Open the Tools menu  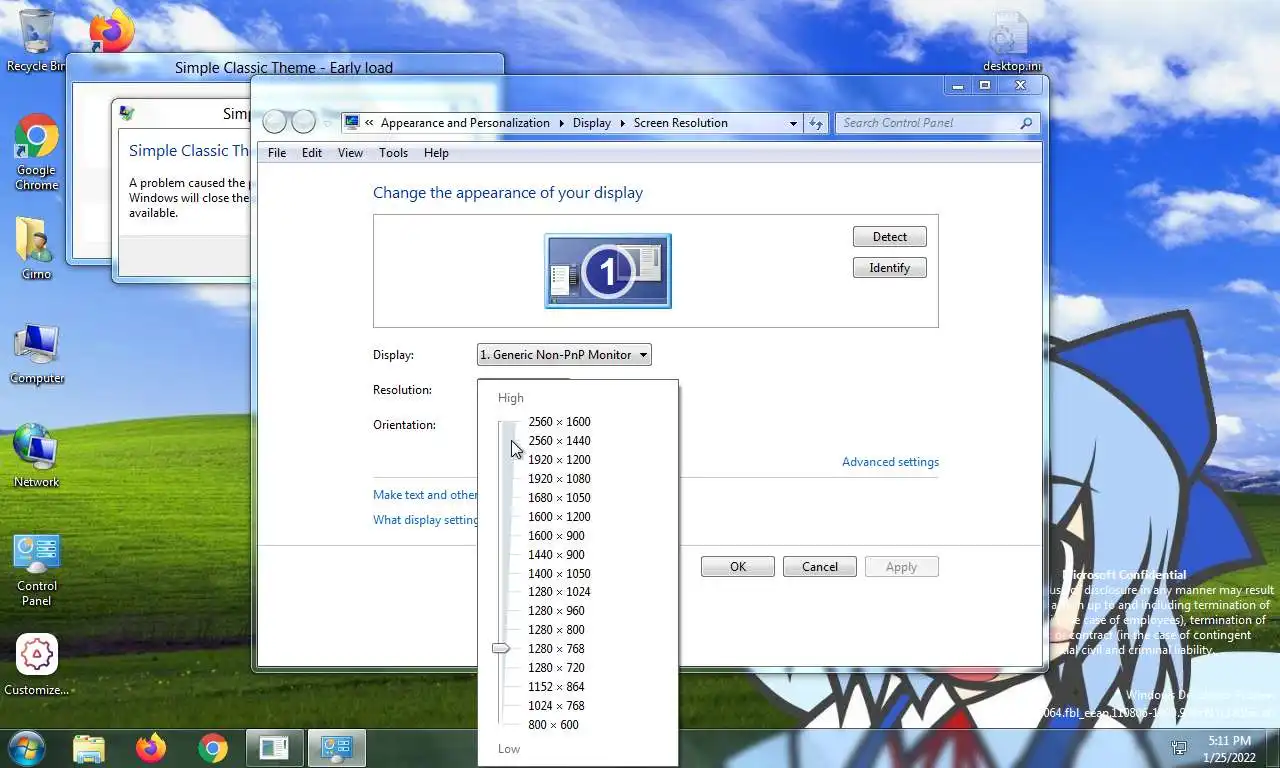tap(393, 153)
